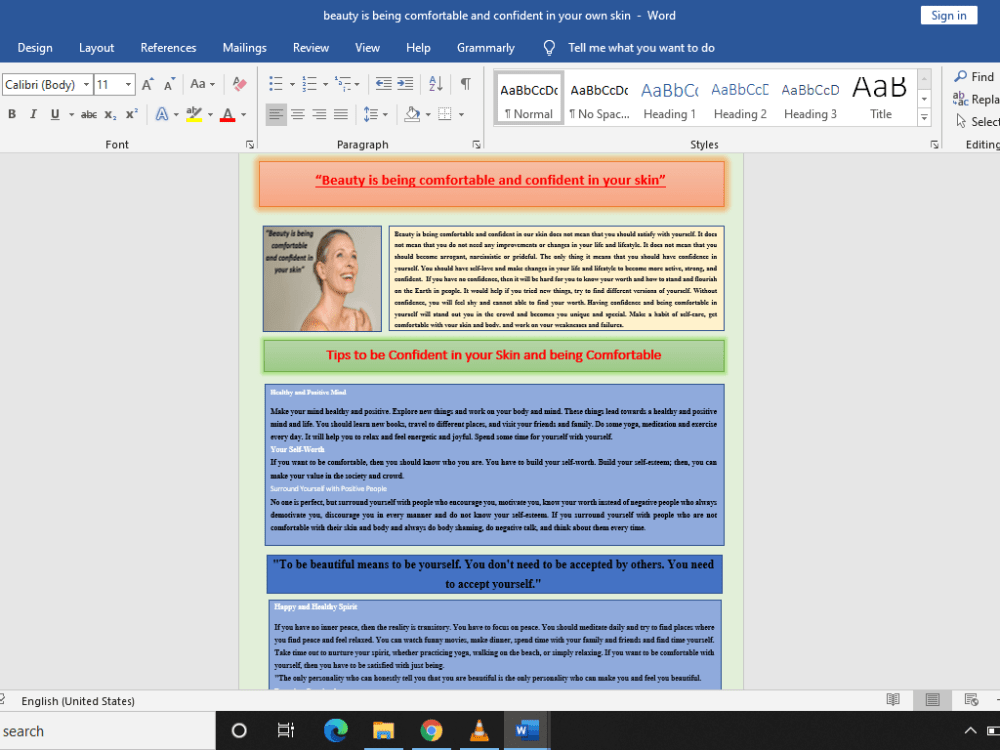Image resolution: width=1000 pixels, height=750 pixels.
Task: Click Sign in button
Action: click(948, 15)
